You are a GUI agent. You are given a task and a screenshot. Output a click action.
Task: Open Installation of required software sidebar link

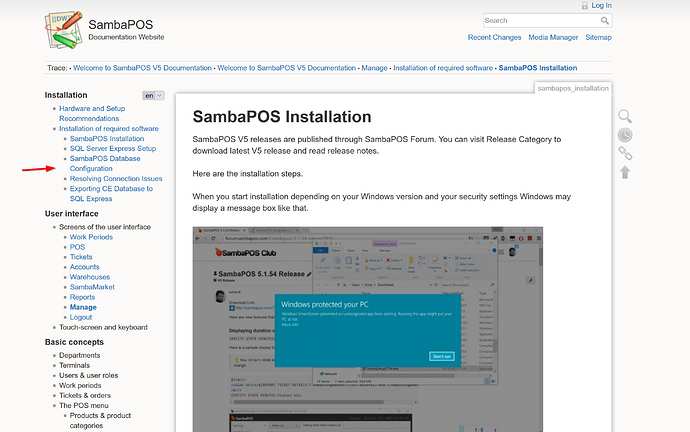coord(109,128)
